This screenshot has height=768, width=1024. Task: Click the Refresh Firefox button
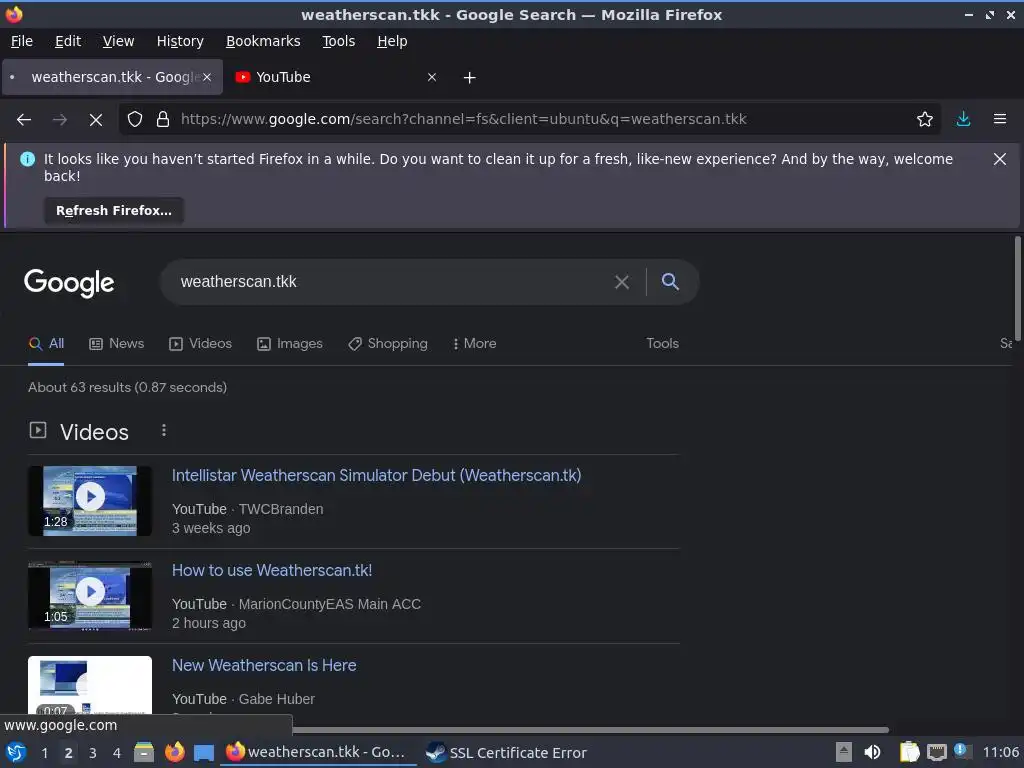(114, 211)
